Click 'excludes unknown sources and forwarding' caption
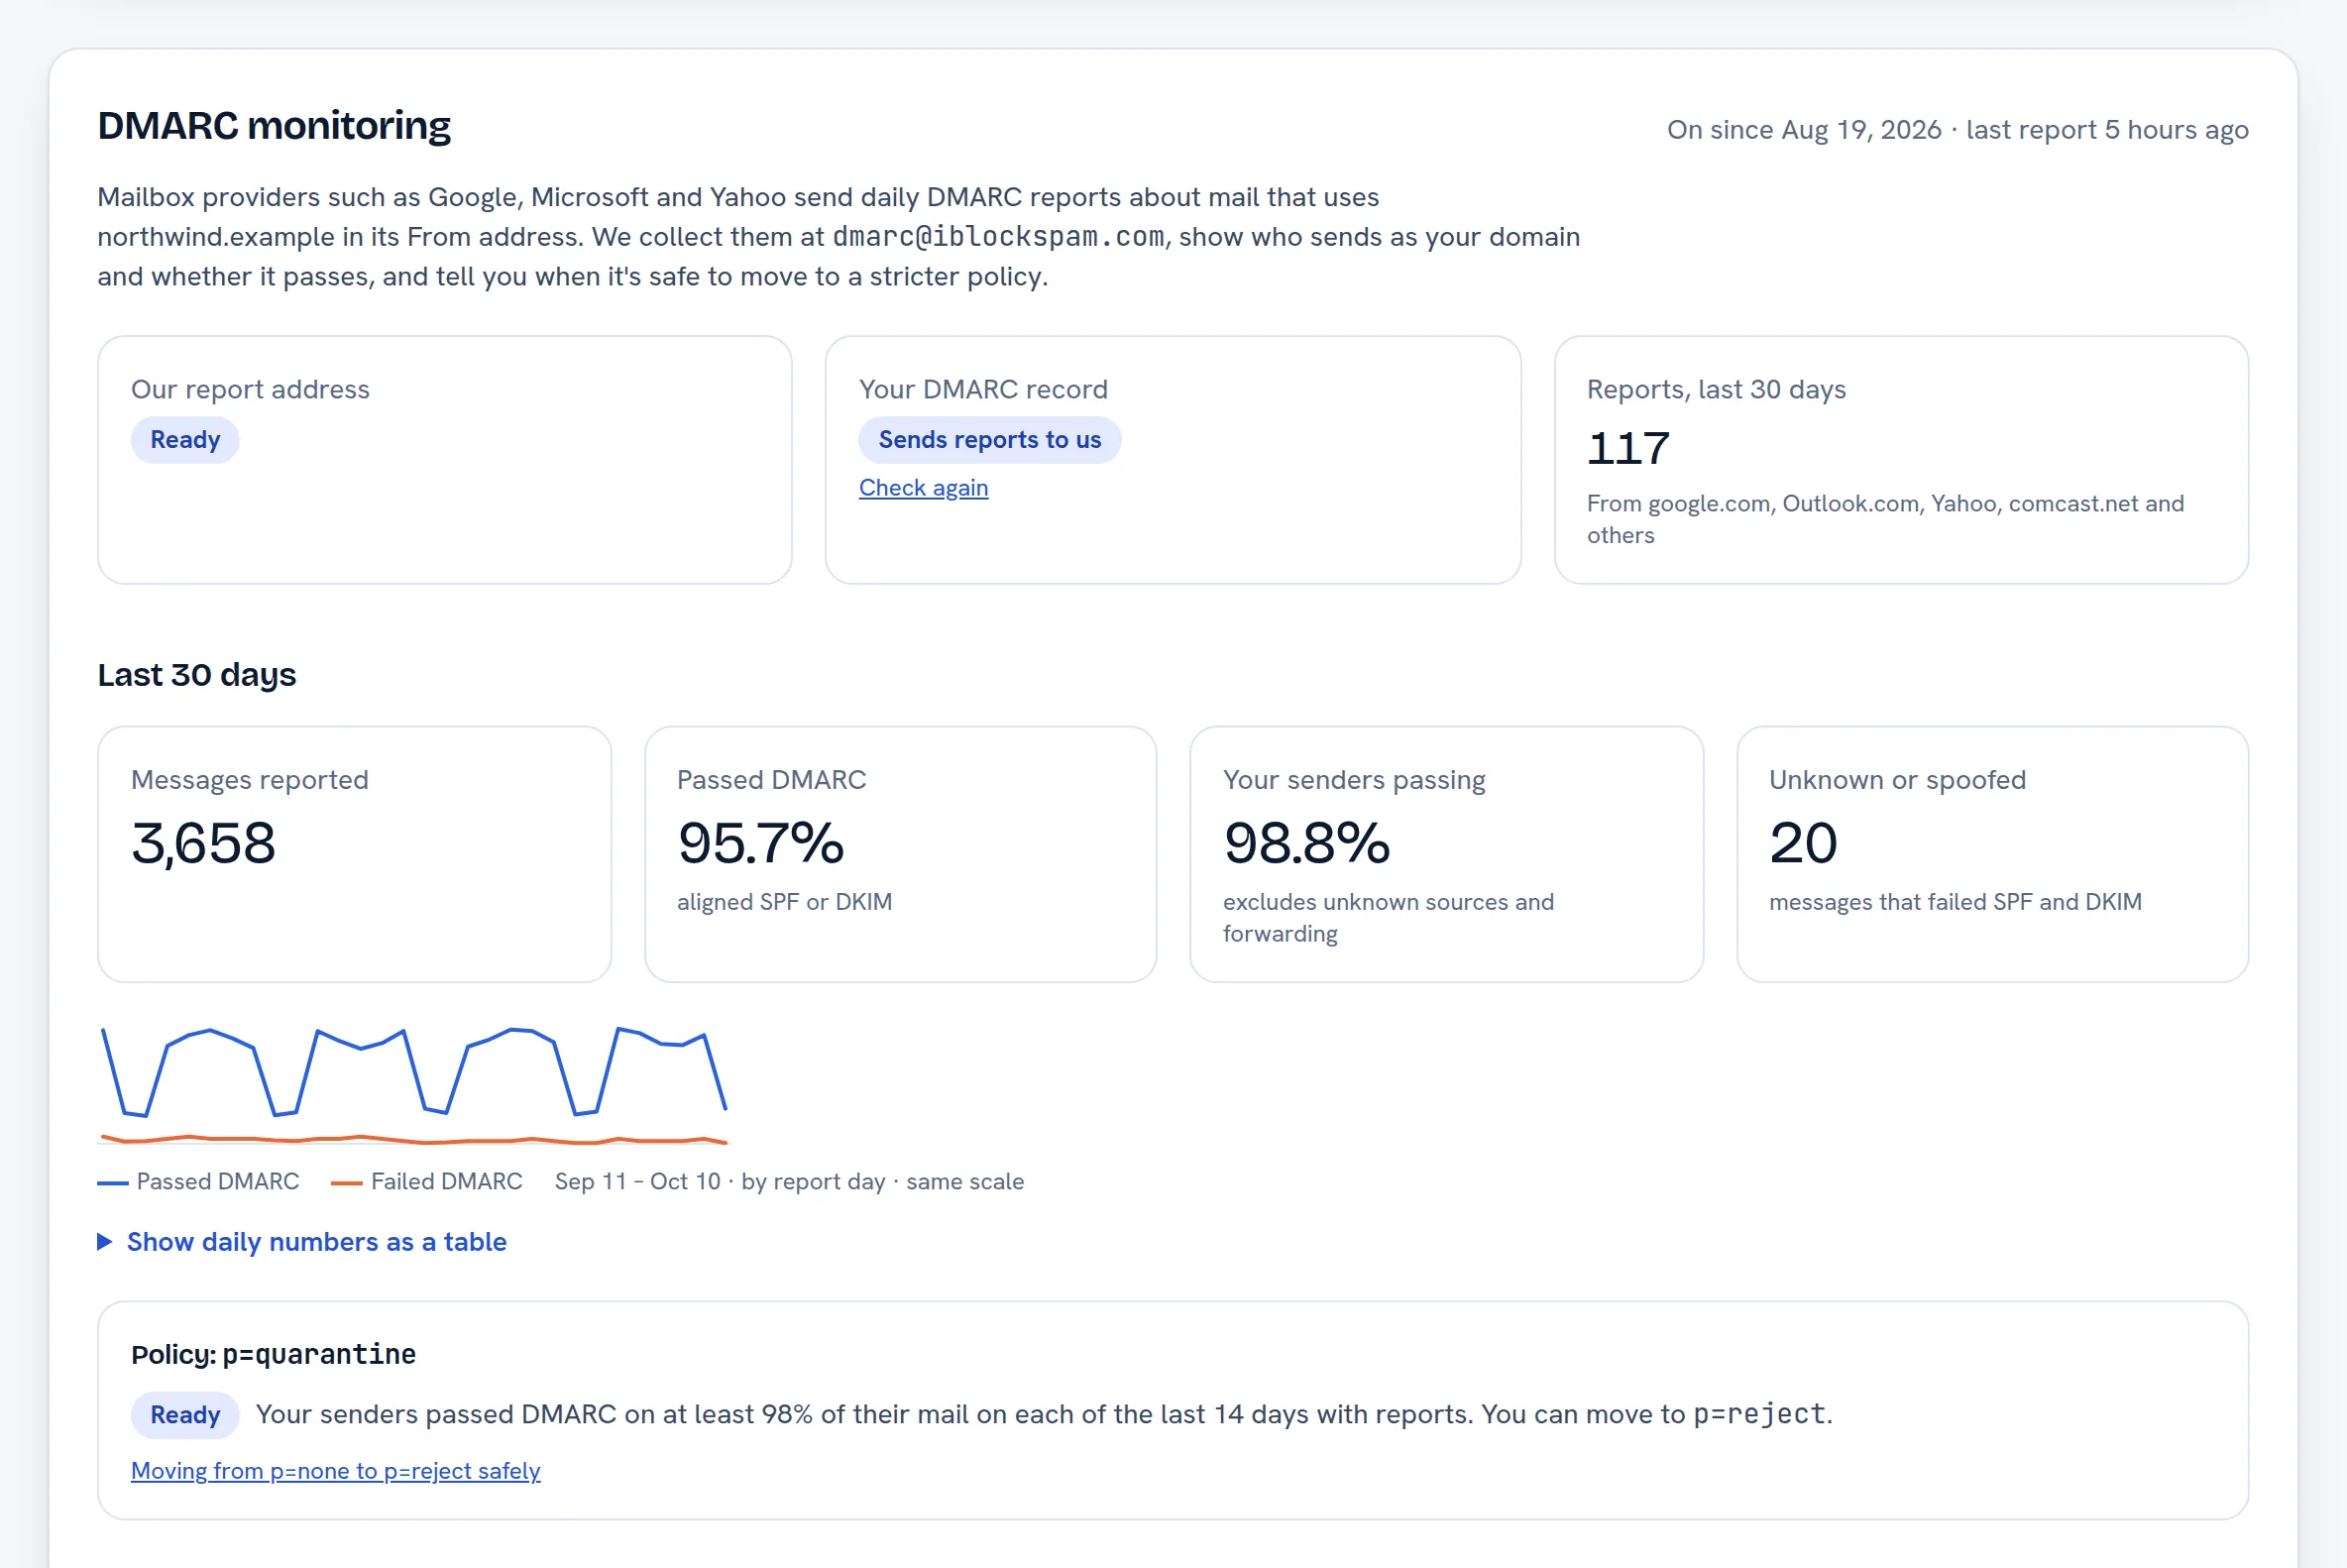2347x1568 pixels. coord(1388,917)
